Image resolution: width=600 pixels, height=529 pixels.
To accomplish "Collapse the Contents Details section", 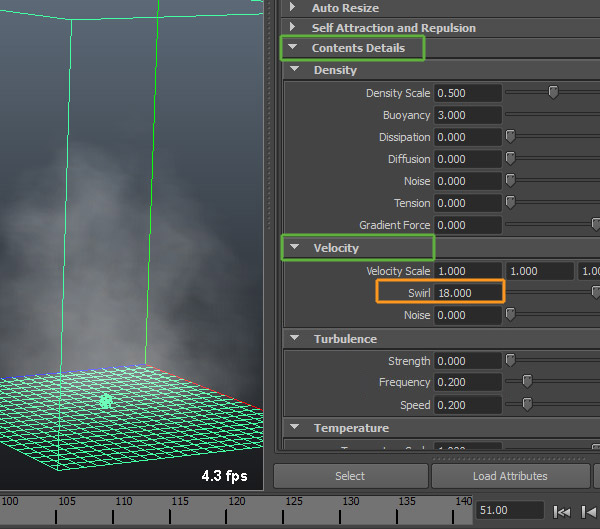I will 293,47.
